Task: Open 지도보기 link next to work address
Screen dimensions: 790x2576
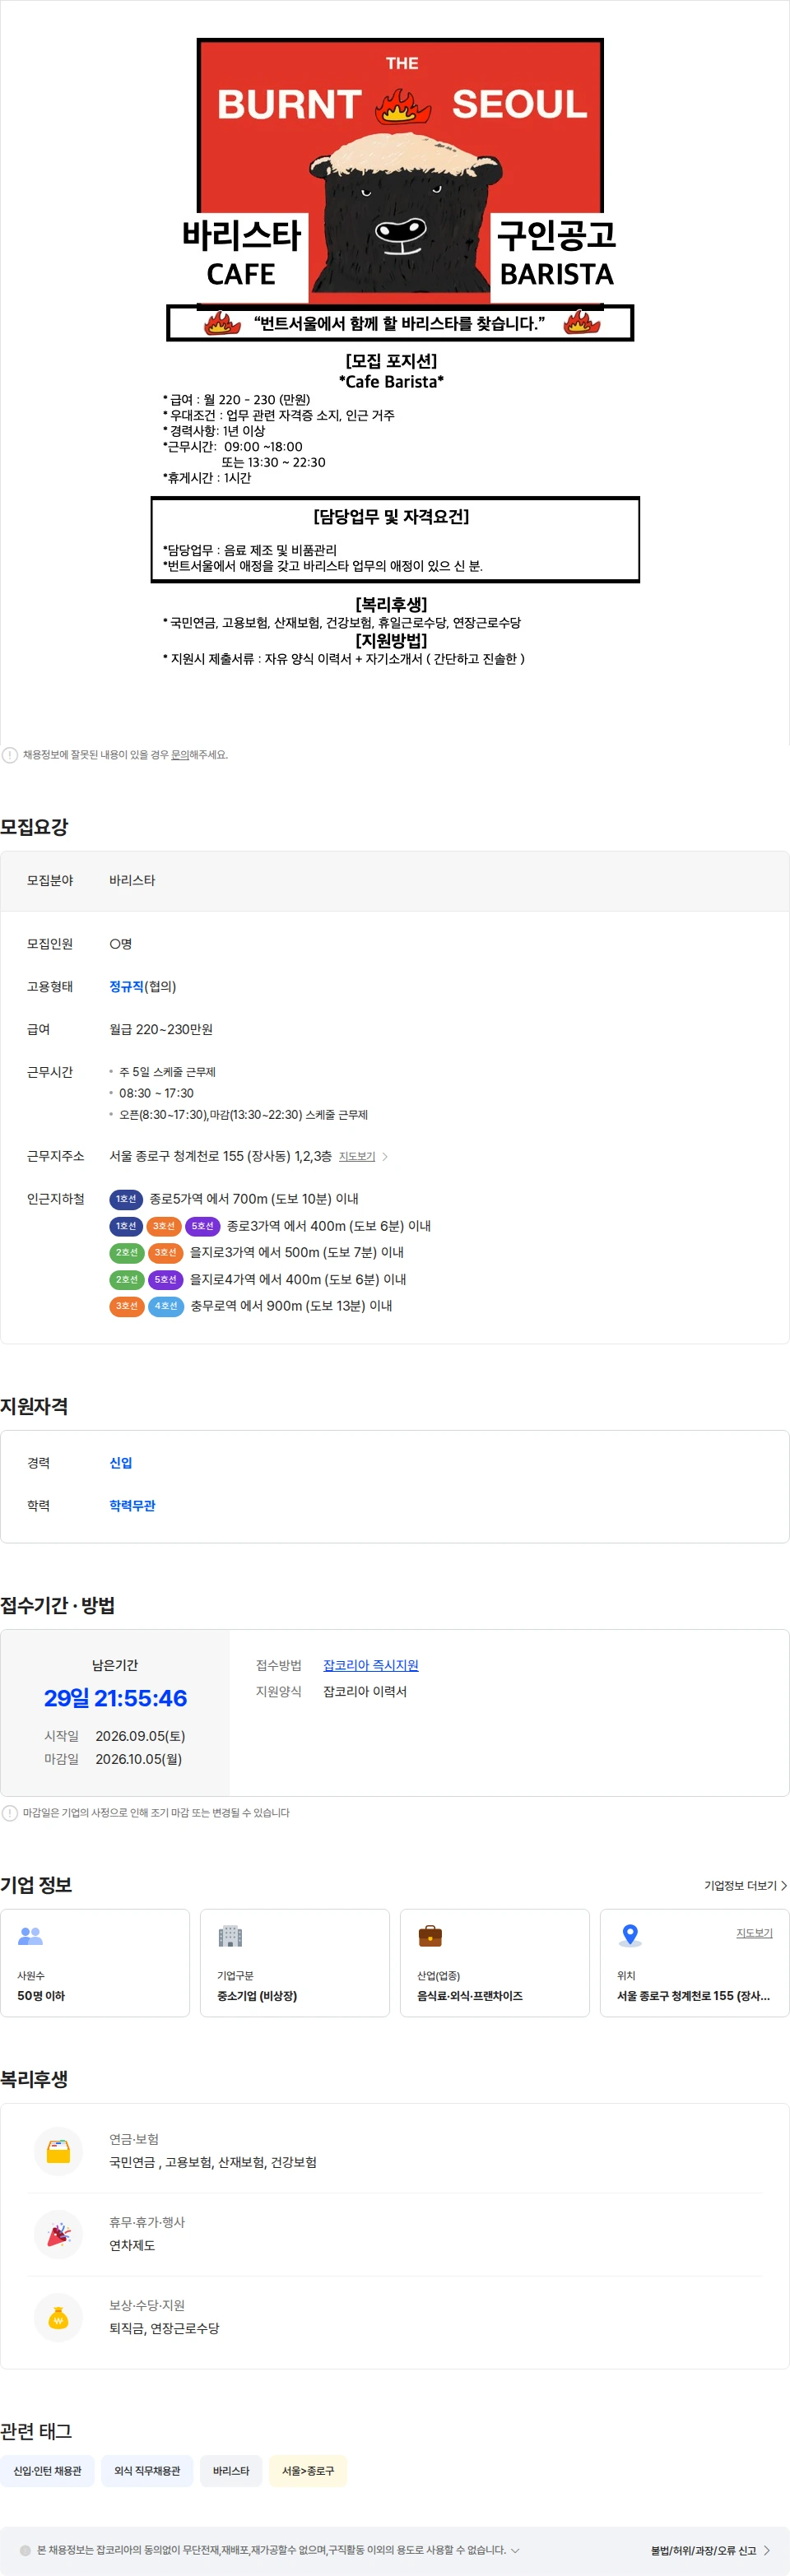Action: pyautogui.click(x=357, y=1156)
